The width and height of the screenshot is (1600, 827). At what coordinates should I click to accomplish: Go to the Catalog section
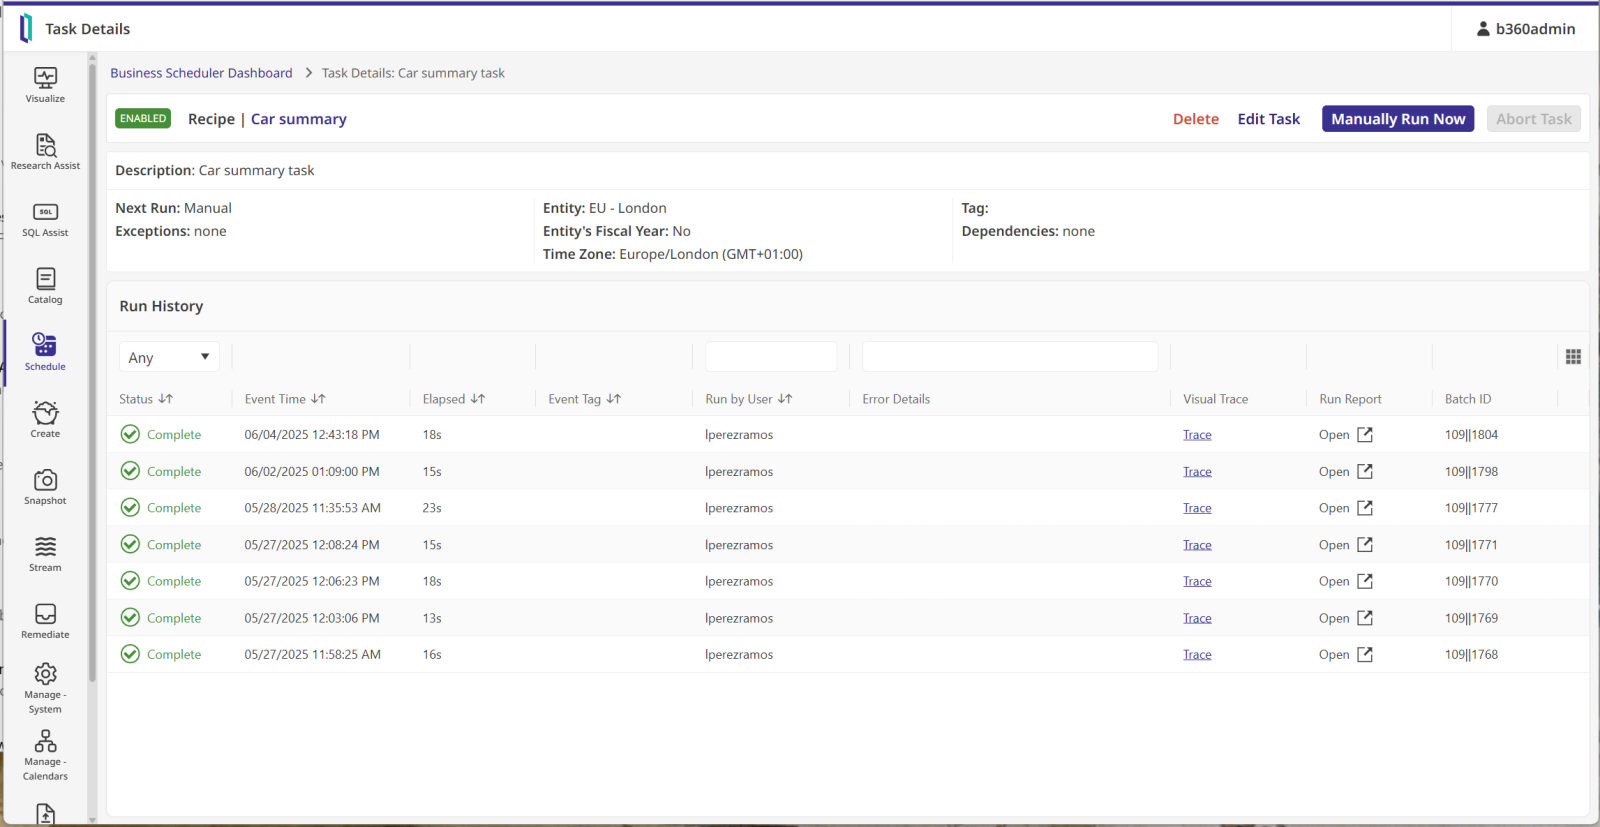pyautogui.click(x=45, y=285)
